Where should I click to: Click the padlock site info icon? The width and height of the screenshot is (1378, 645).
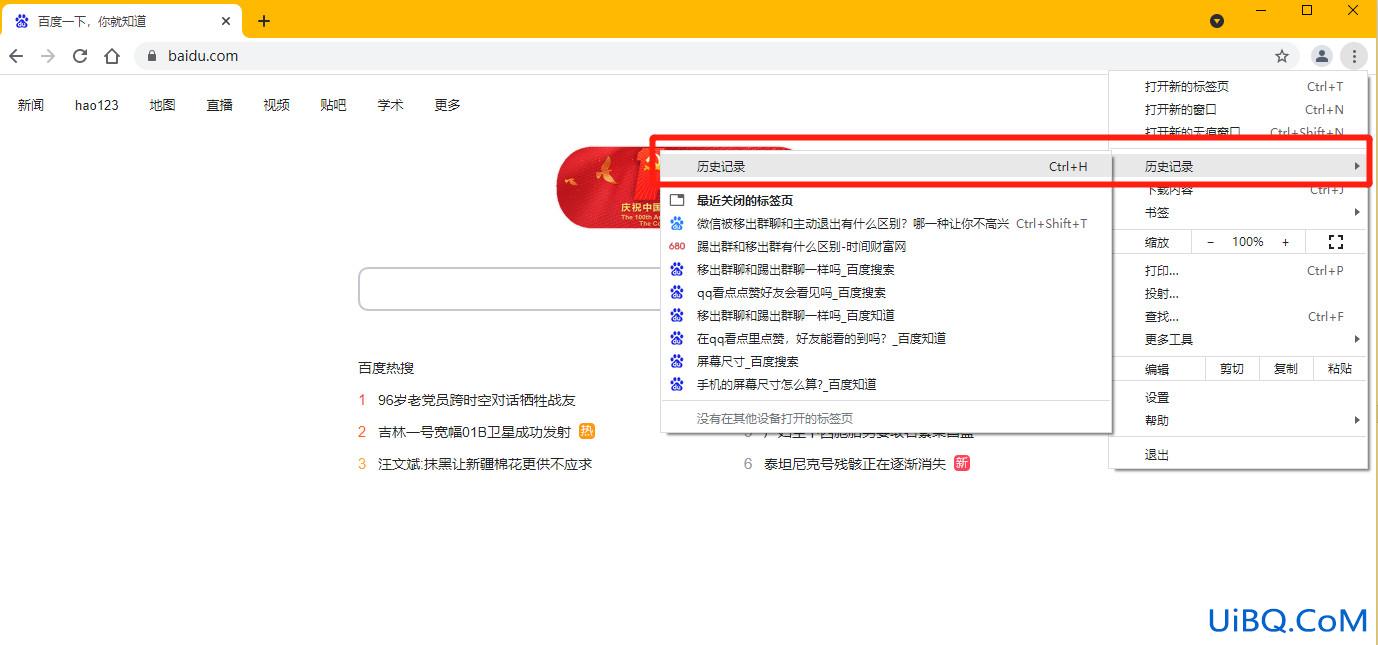[152, 56]
